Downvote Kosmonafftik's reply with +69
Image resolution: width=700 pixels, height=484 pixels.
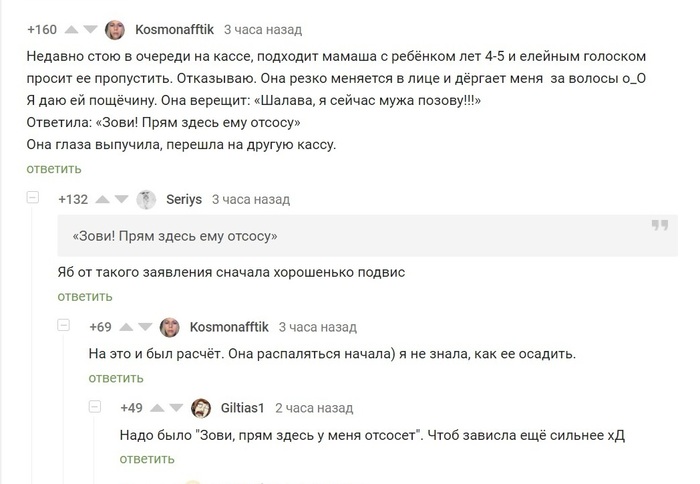[145, 327]
